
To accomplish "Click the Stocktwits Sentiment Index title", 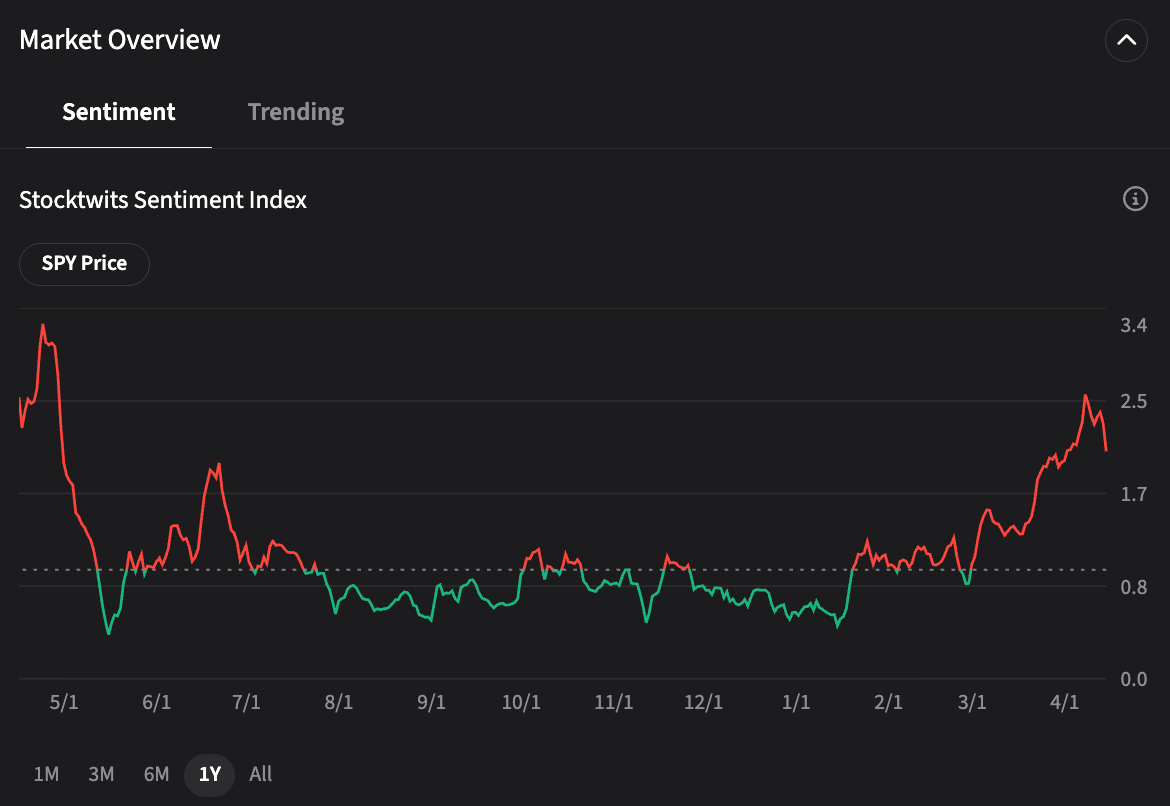I will pos(163,199).
